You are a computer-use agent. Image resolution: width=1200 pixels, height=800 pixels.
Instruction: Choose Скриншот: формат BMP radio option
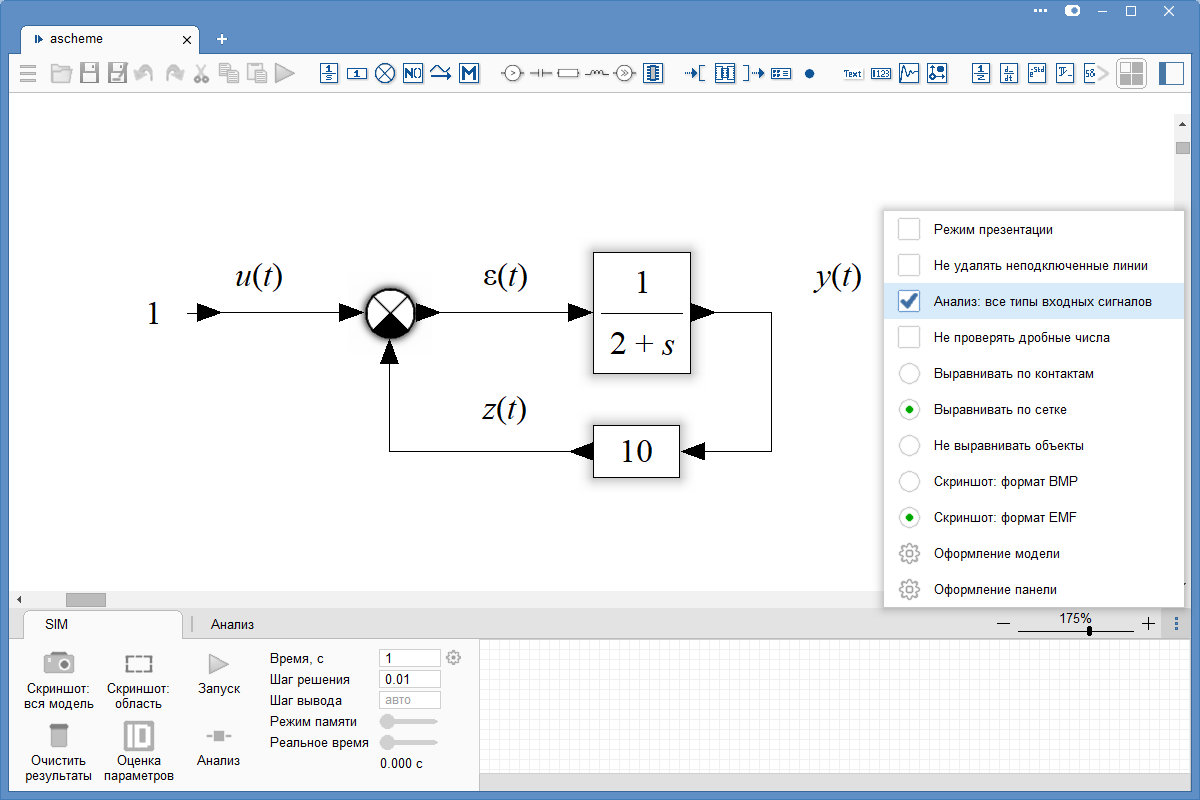coord(909,481)
